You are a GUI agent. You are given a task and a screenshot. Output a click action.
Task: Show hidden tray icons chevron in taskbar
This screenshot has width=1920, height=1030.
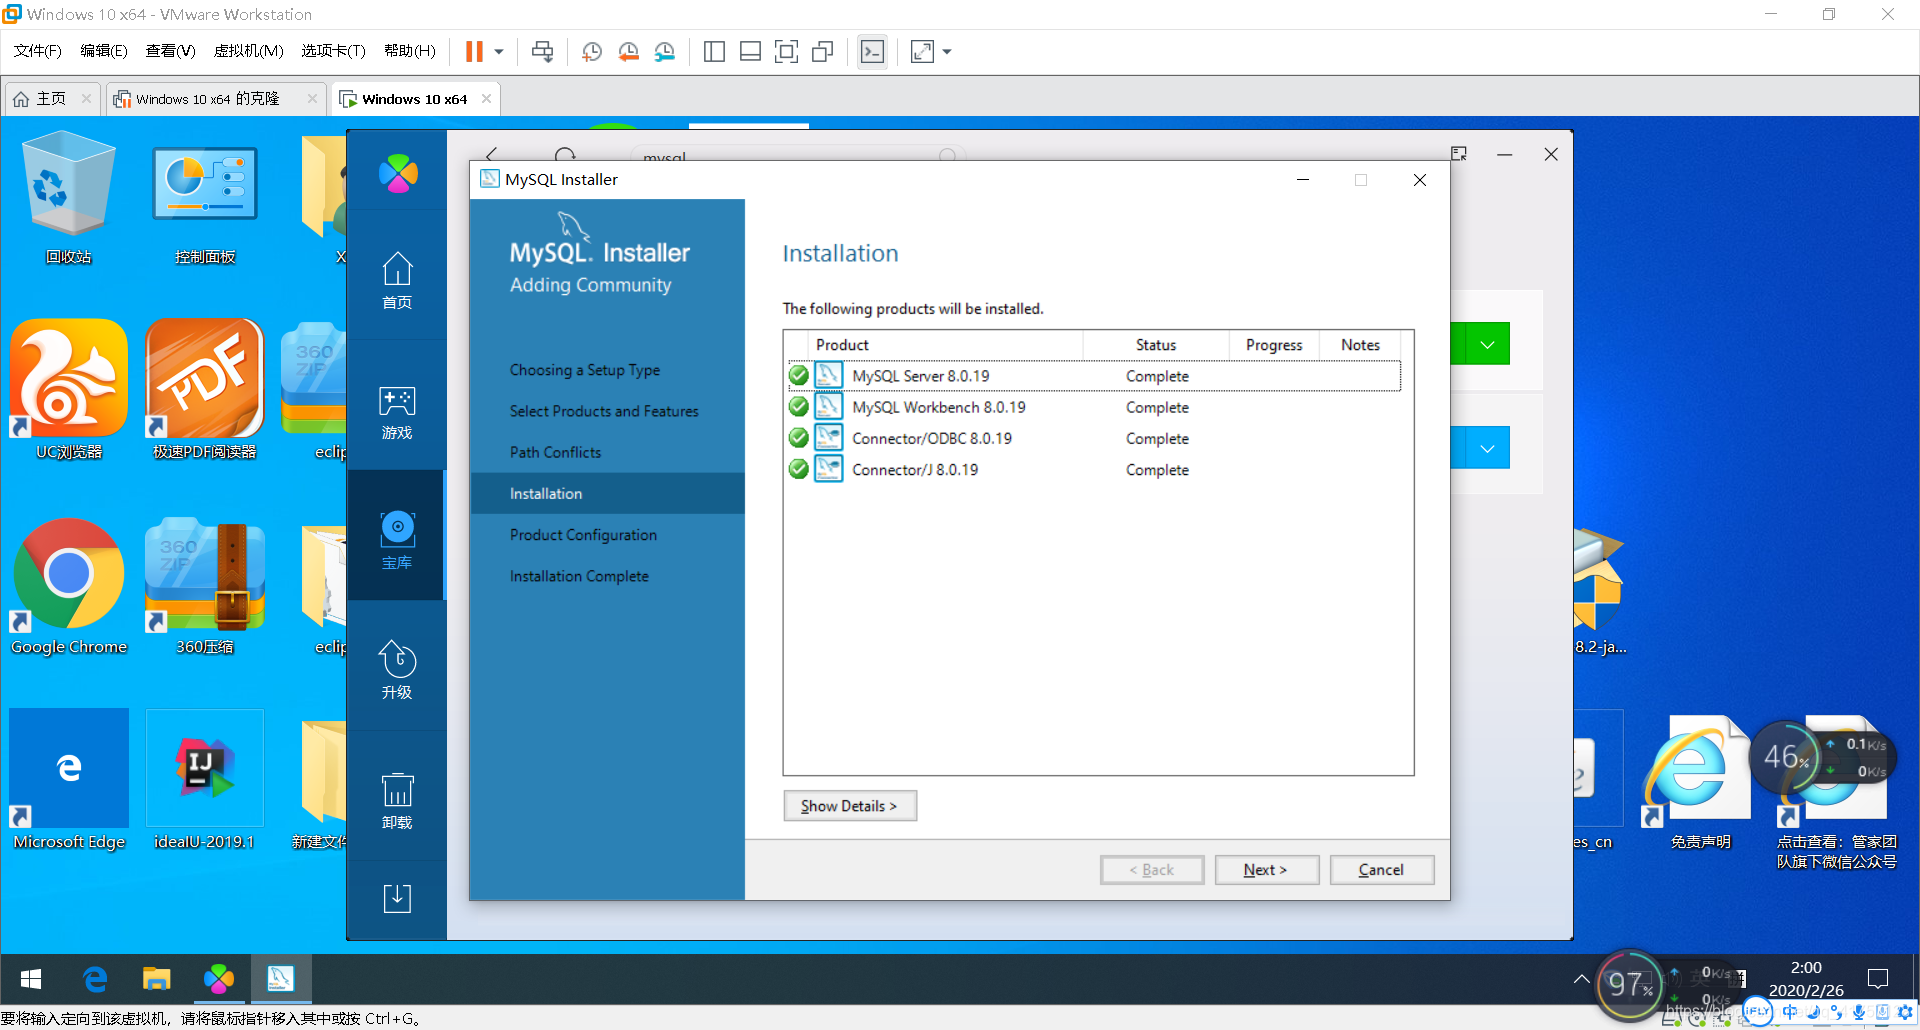pyautogui.click(x=1581, y=979)
